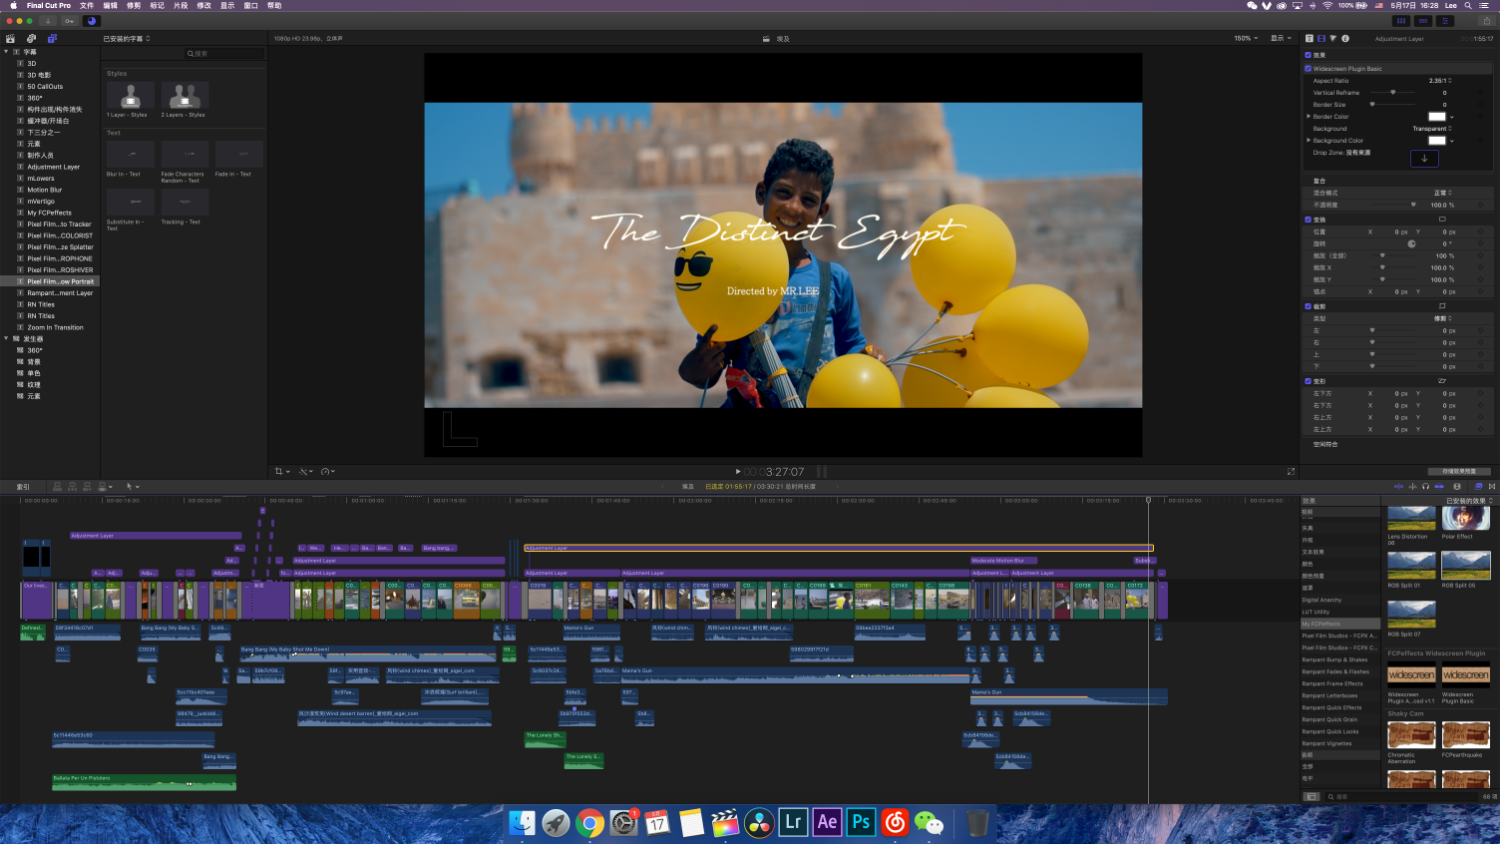Select Adjustment Layer in titles sidebar
1500x844 pixels.
pyautogui.click(x=54, y=167)
